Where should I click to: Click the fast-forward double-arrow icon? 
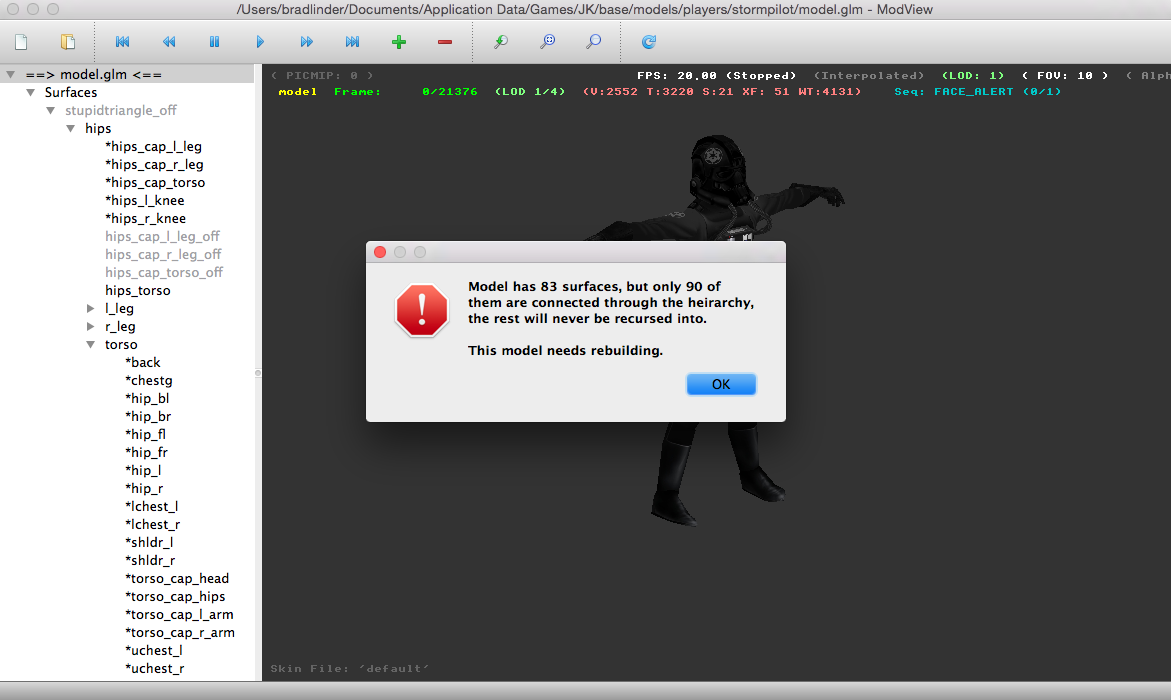coord(306,42)
